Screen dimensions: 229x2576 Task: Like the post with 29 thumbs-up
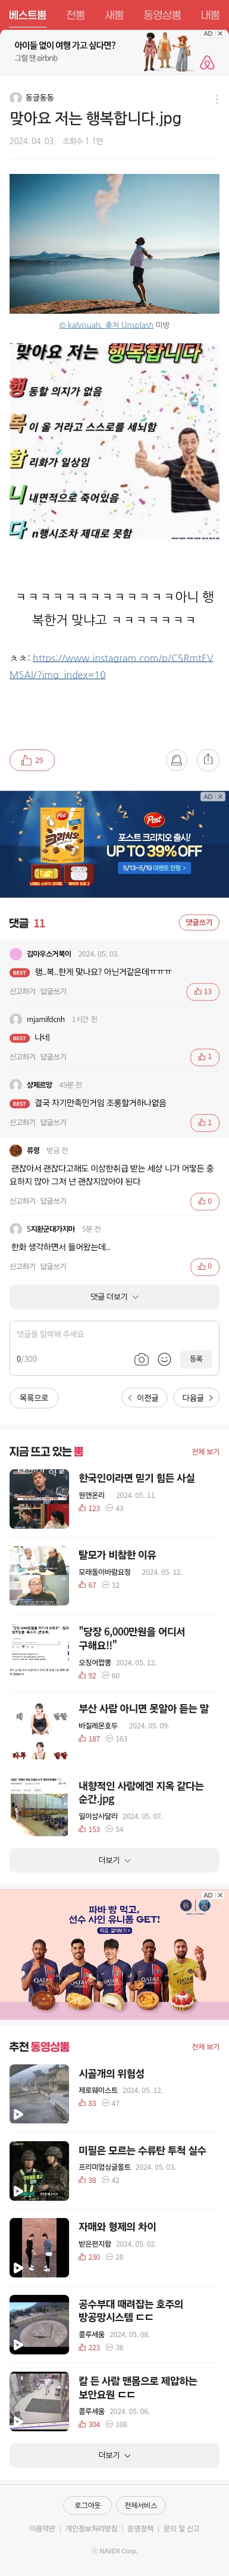tap(32, 760)
